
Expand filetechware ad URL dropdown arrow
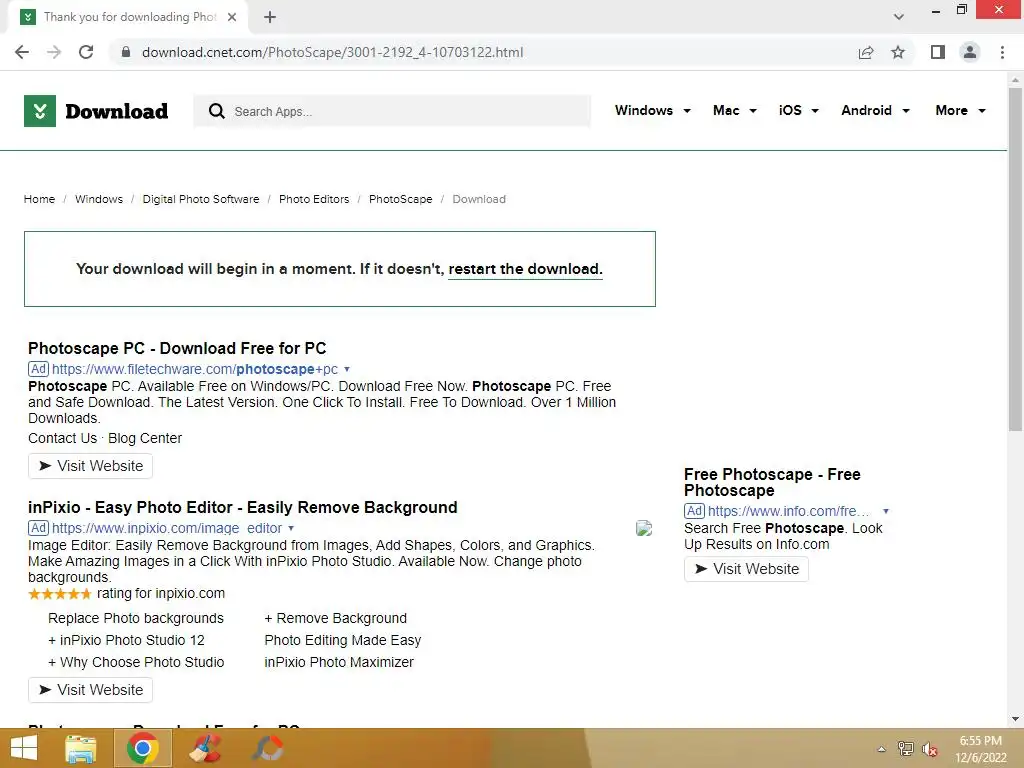[347, 369]
